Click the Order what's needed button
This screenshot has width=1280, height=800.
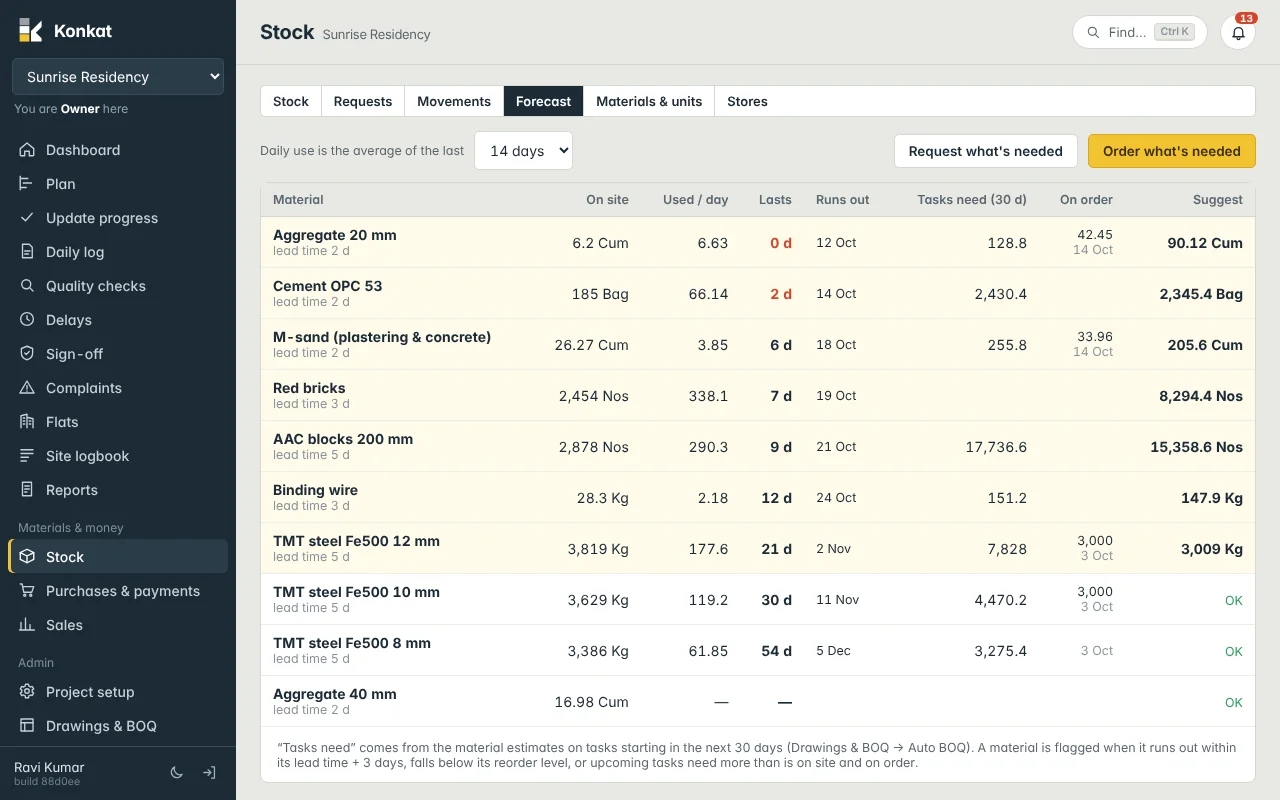(1172, 151)
